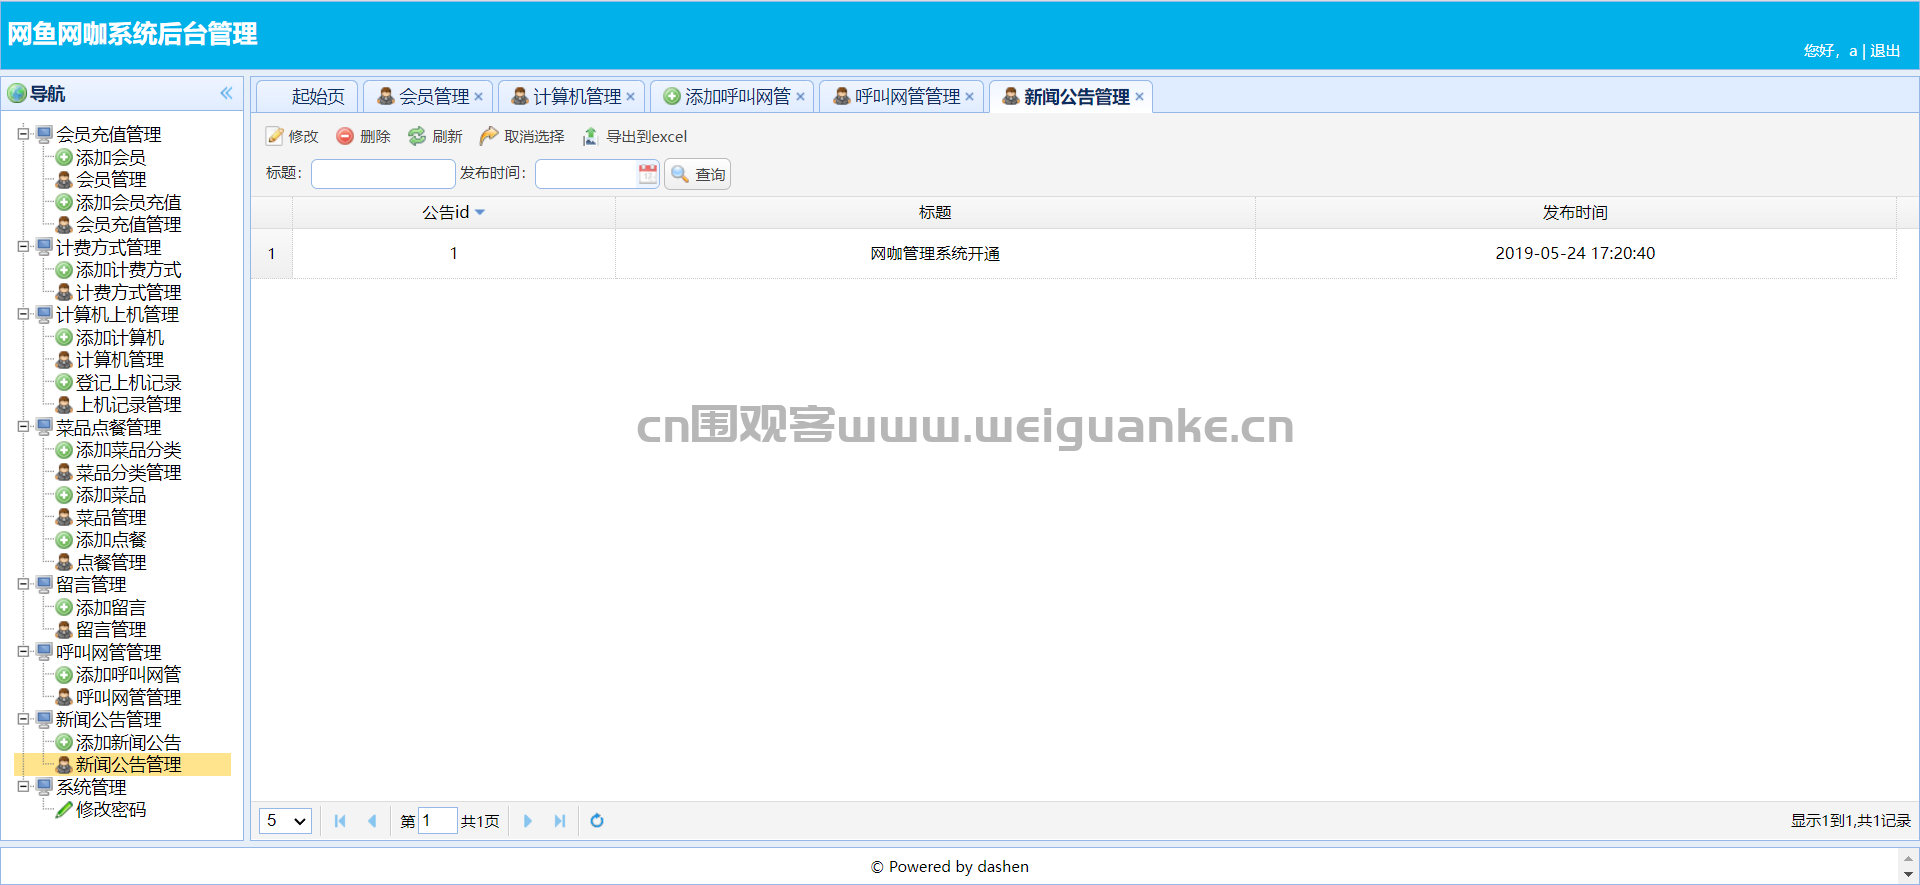Click the pager reload icon
Screen dimensions: 1920x885
click(597, 821)
